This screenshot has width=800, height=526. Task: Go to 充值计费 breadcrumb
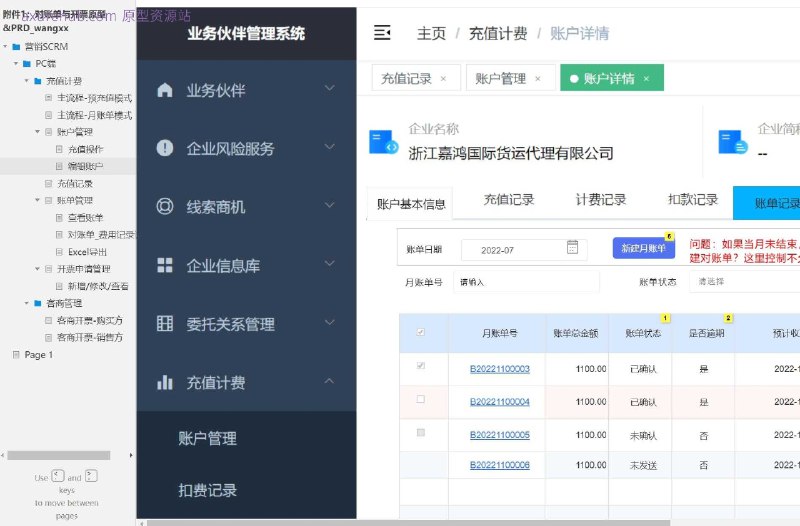point(498,34)
